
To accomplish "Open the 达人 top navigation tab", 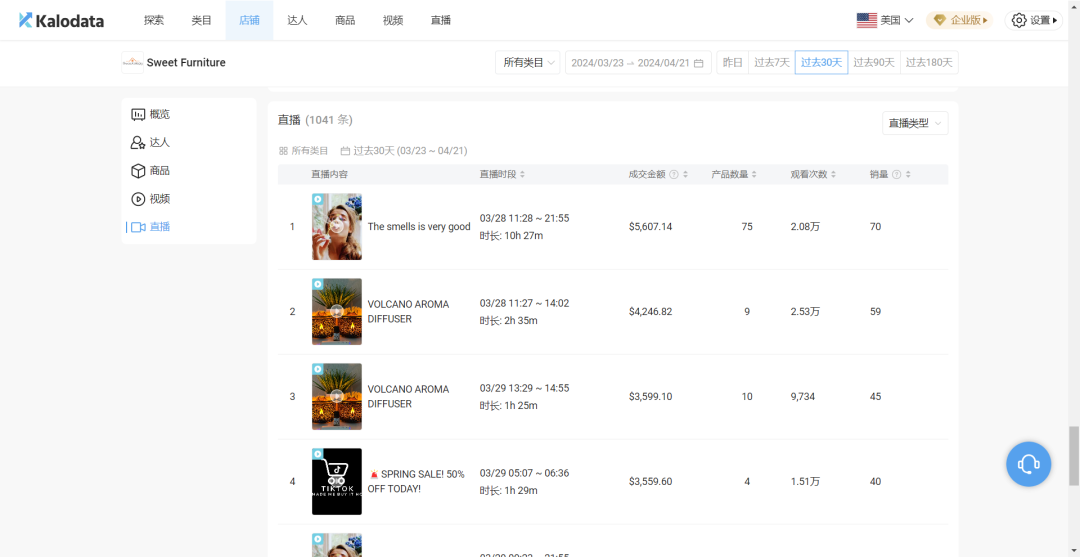I will click(298, 21).
